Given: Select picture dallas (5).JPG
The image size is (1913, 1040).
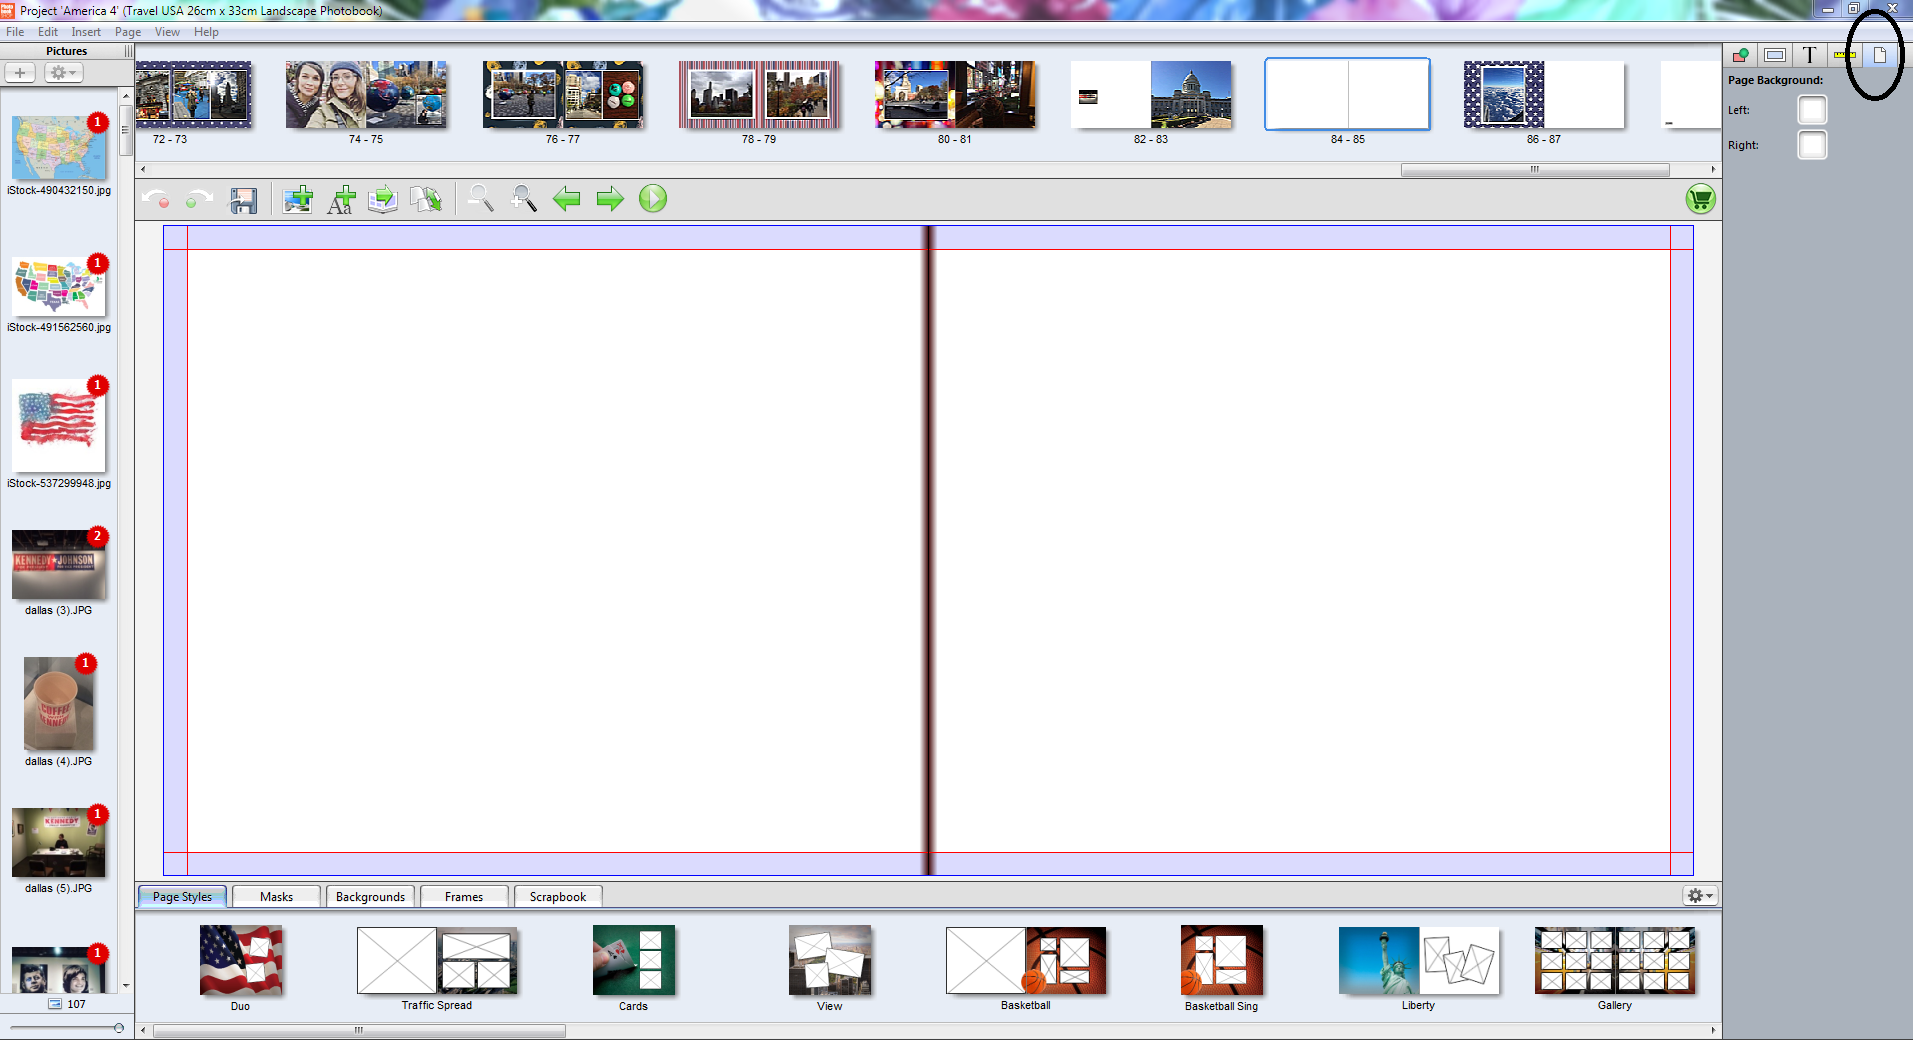Looking at the screenshot, I should (x=59, y=844).
